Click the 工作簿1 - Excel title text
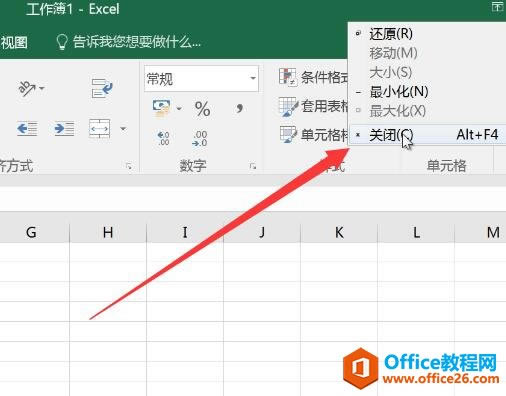 [73, 9]
